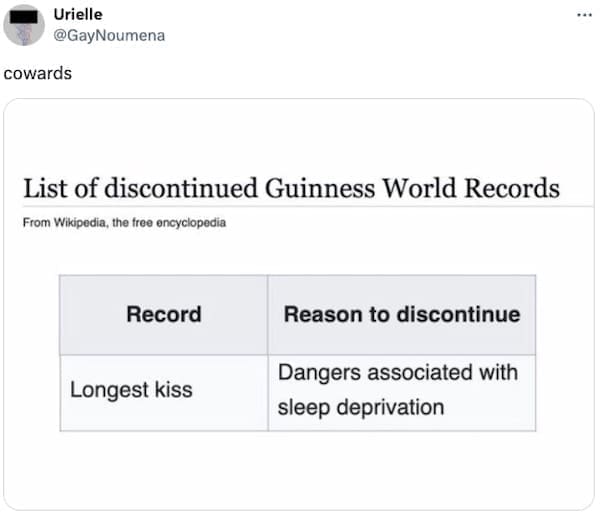600x518 pixels.
Task: Open the three-dot more options menu
Action: point(583,14)
